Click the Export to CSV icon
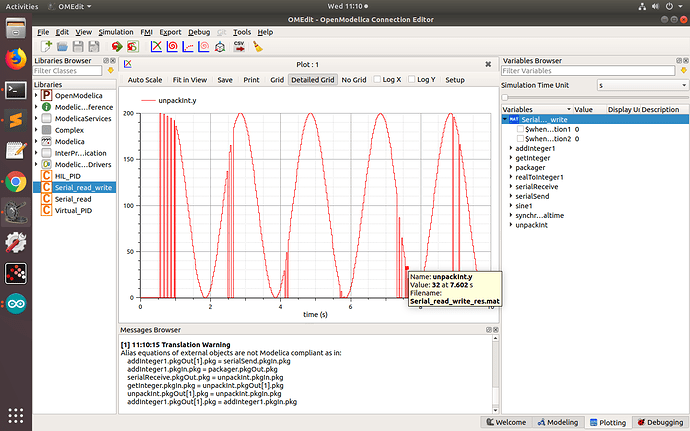This screenshot has height=431, width=690. [x=240, y=46]
